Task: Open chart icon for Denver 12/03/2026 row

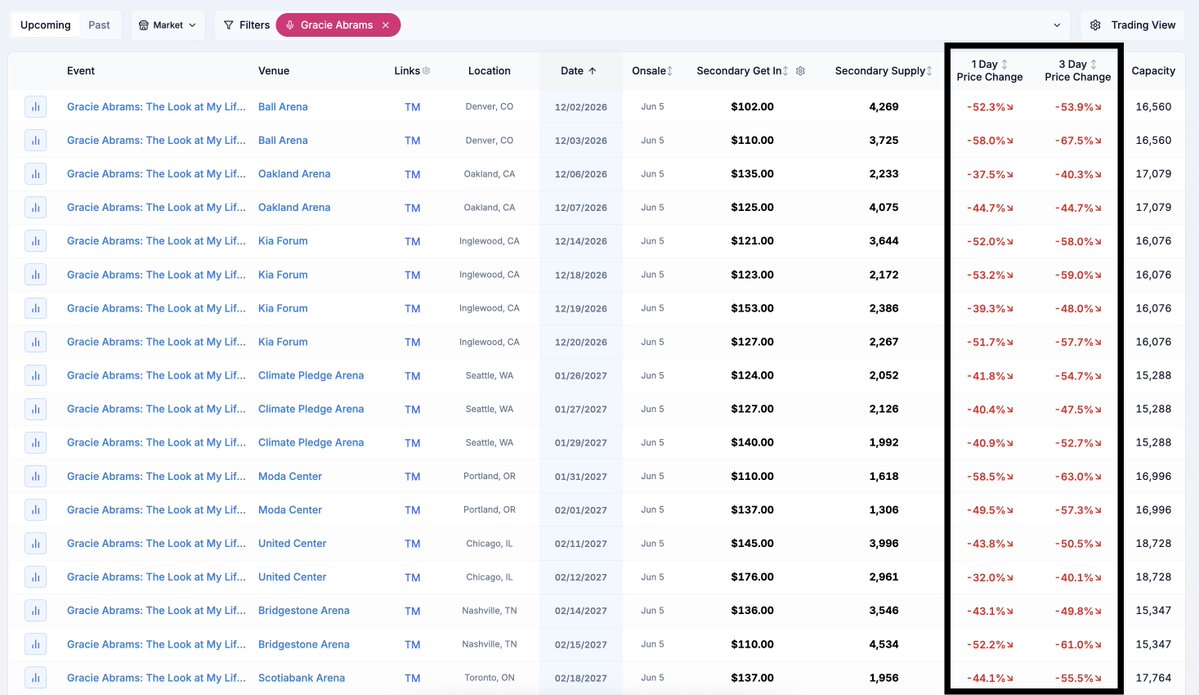Action: coord(35,141)
